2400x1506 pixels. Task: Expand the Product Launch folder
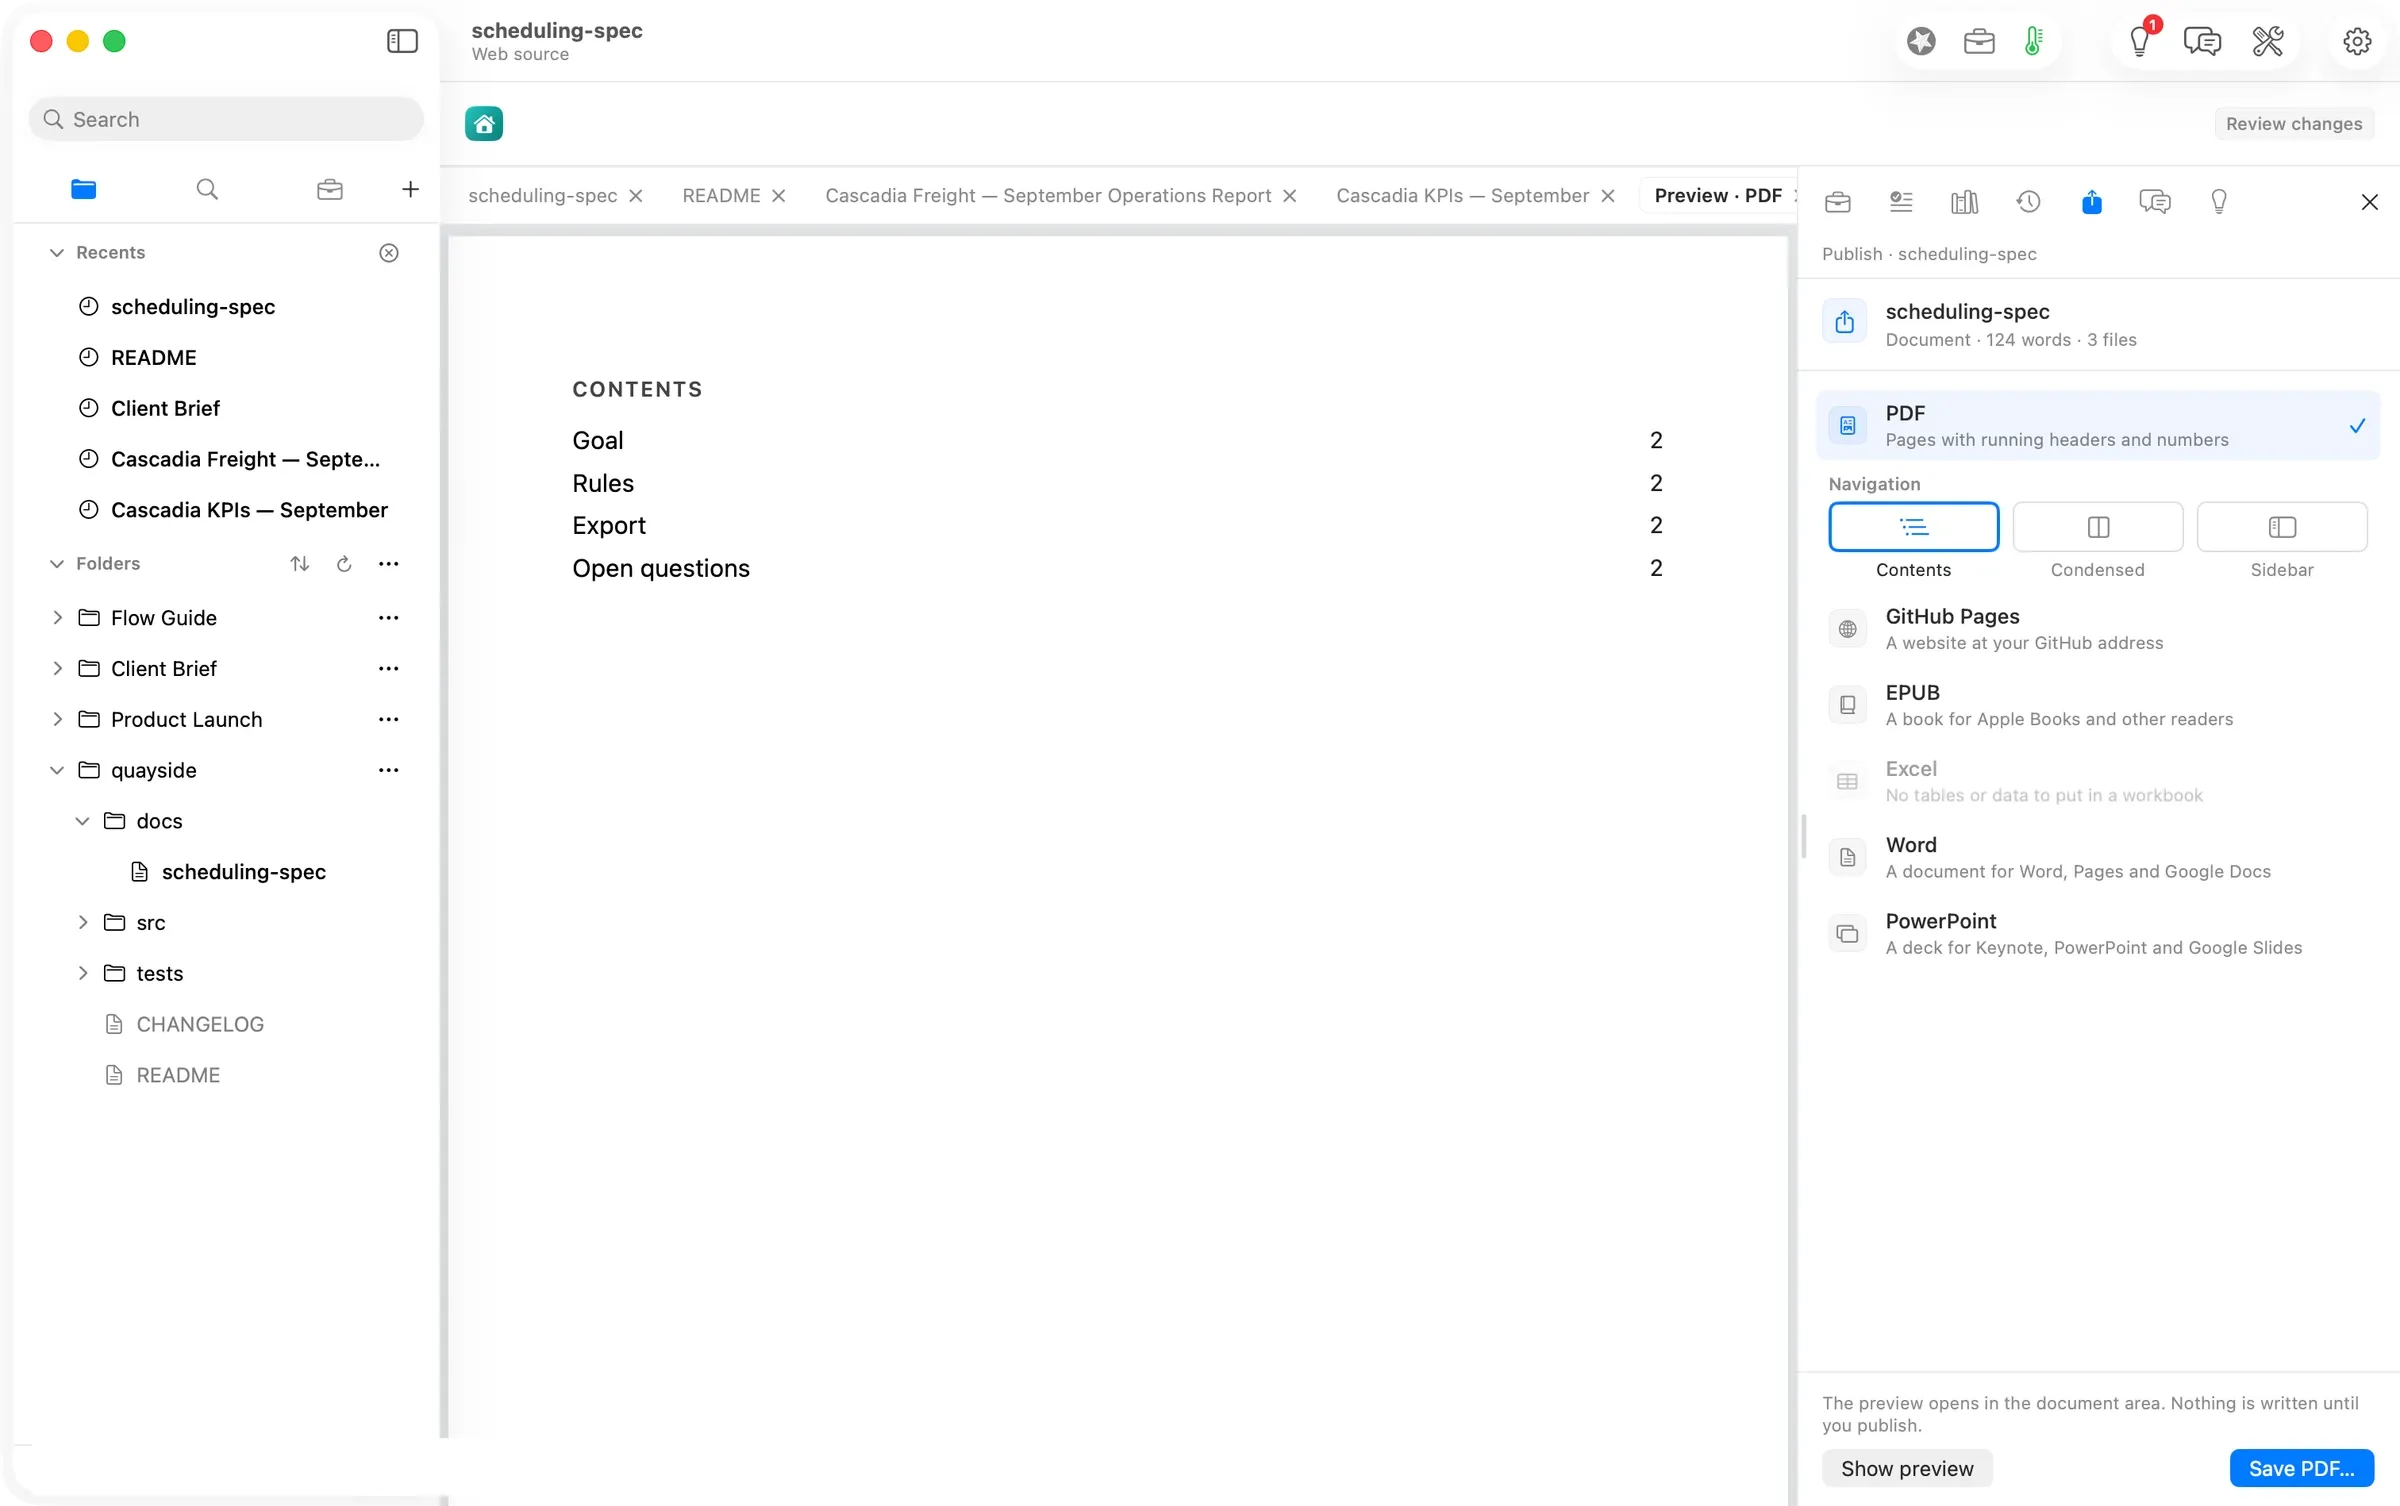[x=57, y=720]
